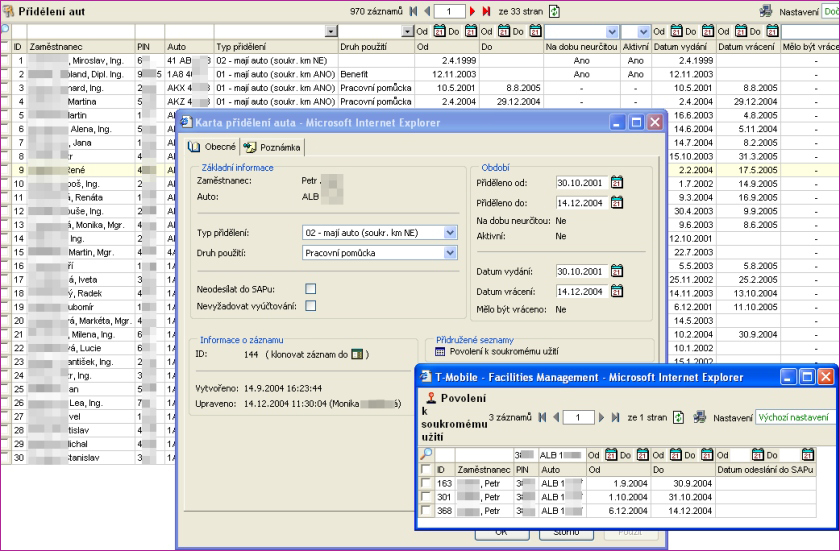The height and width of the screenshot is (551, 840).
Task: Refresh the Povolení k soukromému užití list
Action: (x=681, y=415)
